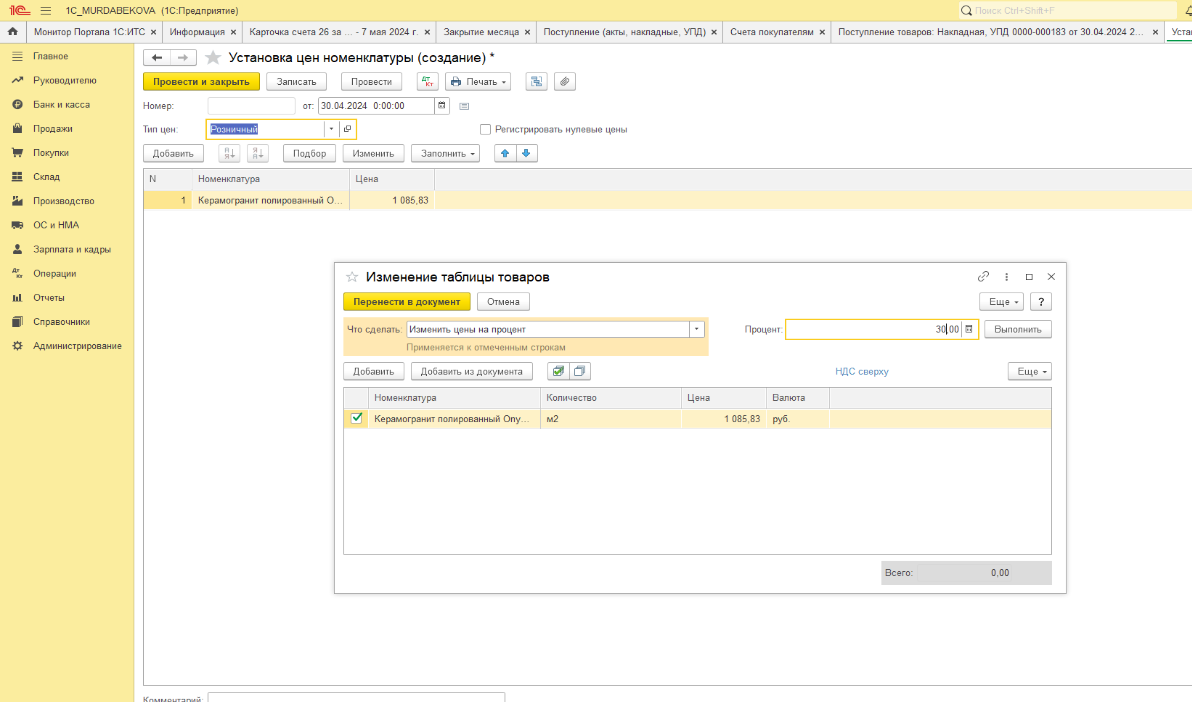Click the Процент input field
Image resolution: width=1192 pixels, height=702 pixels.
873,329
